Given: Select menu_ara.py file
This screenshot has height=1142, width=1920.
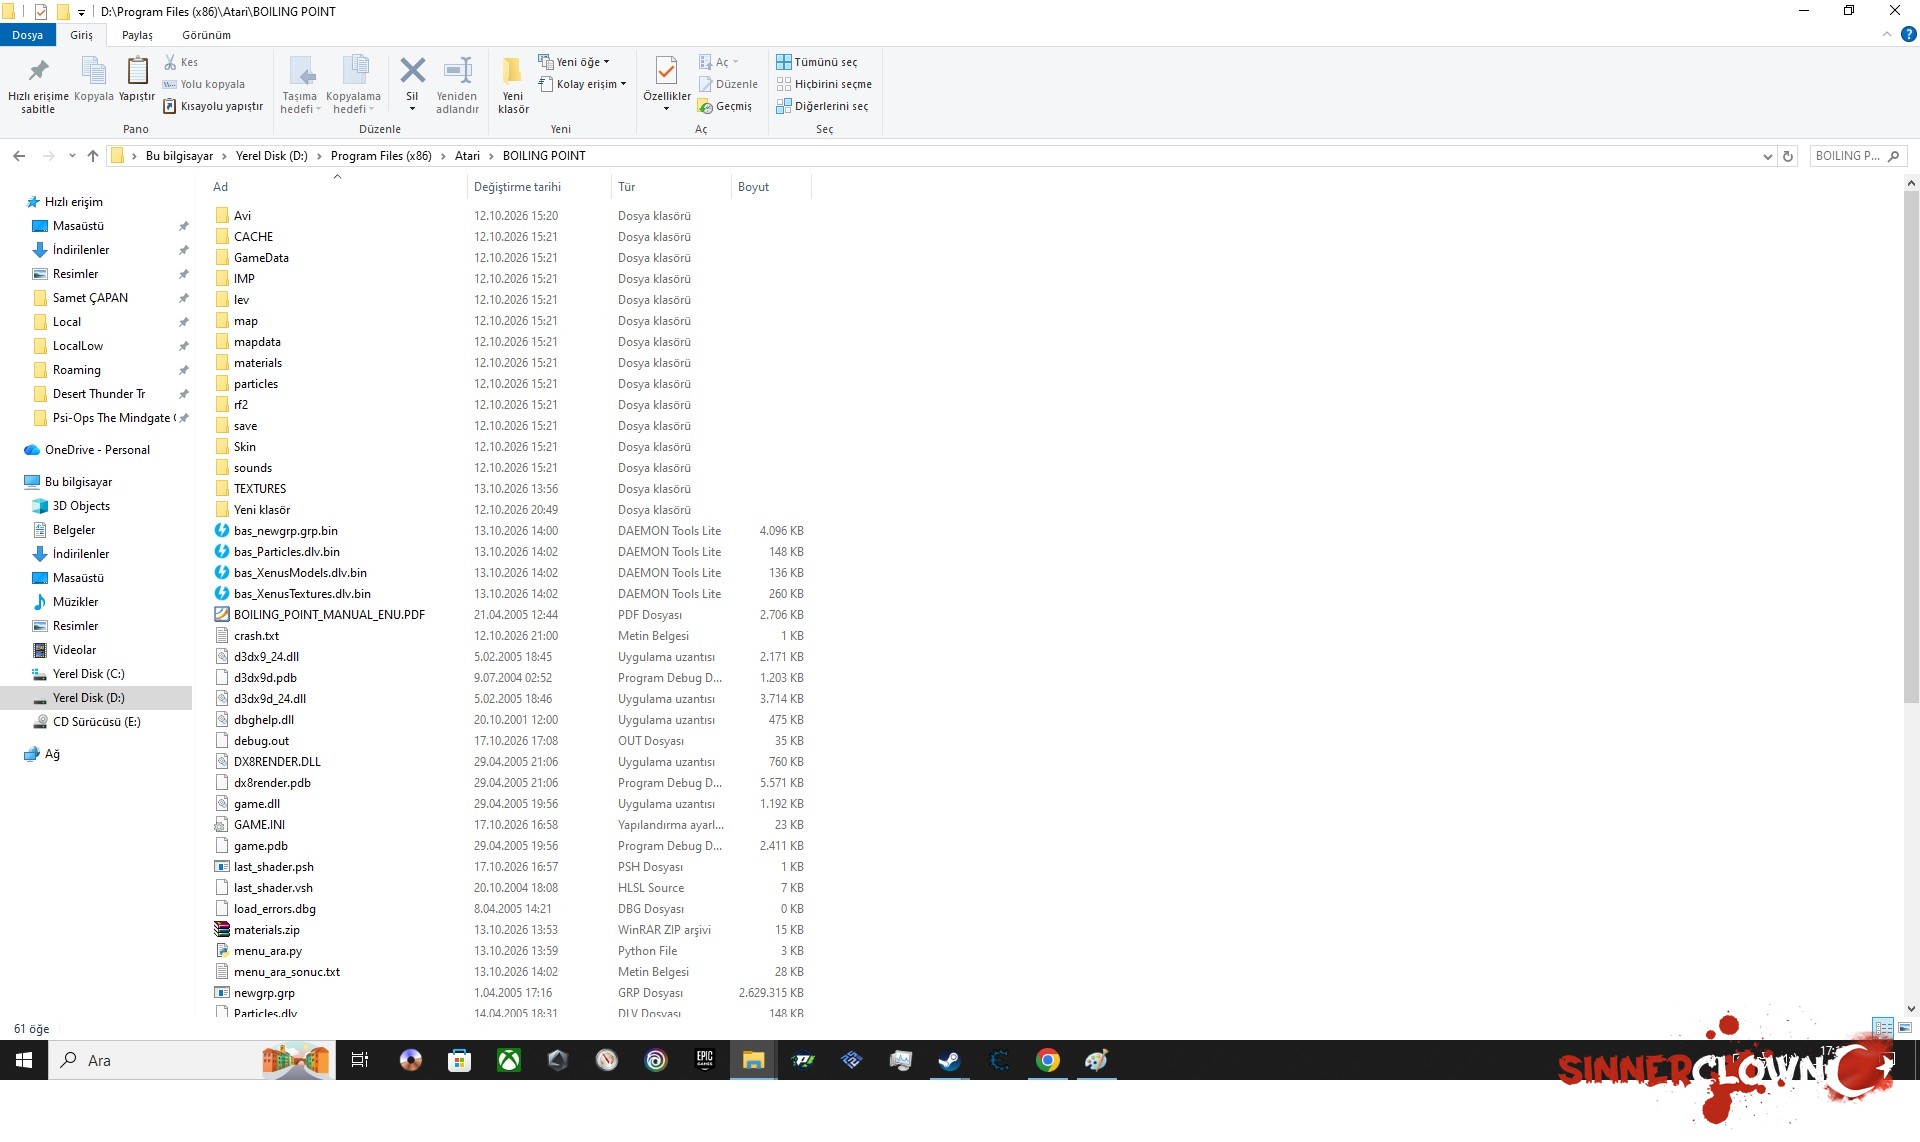Looking at the screenshot, I should (x=267, y=951).
